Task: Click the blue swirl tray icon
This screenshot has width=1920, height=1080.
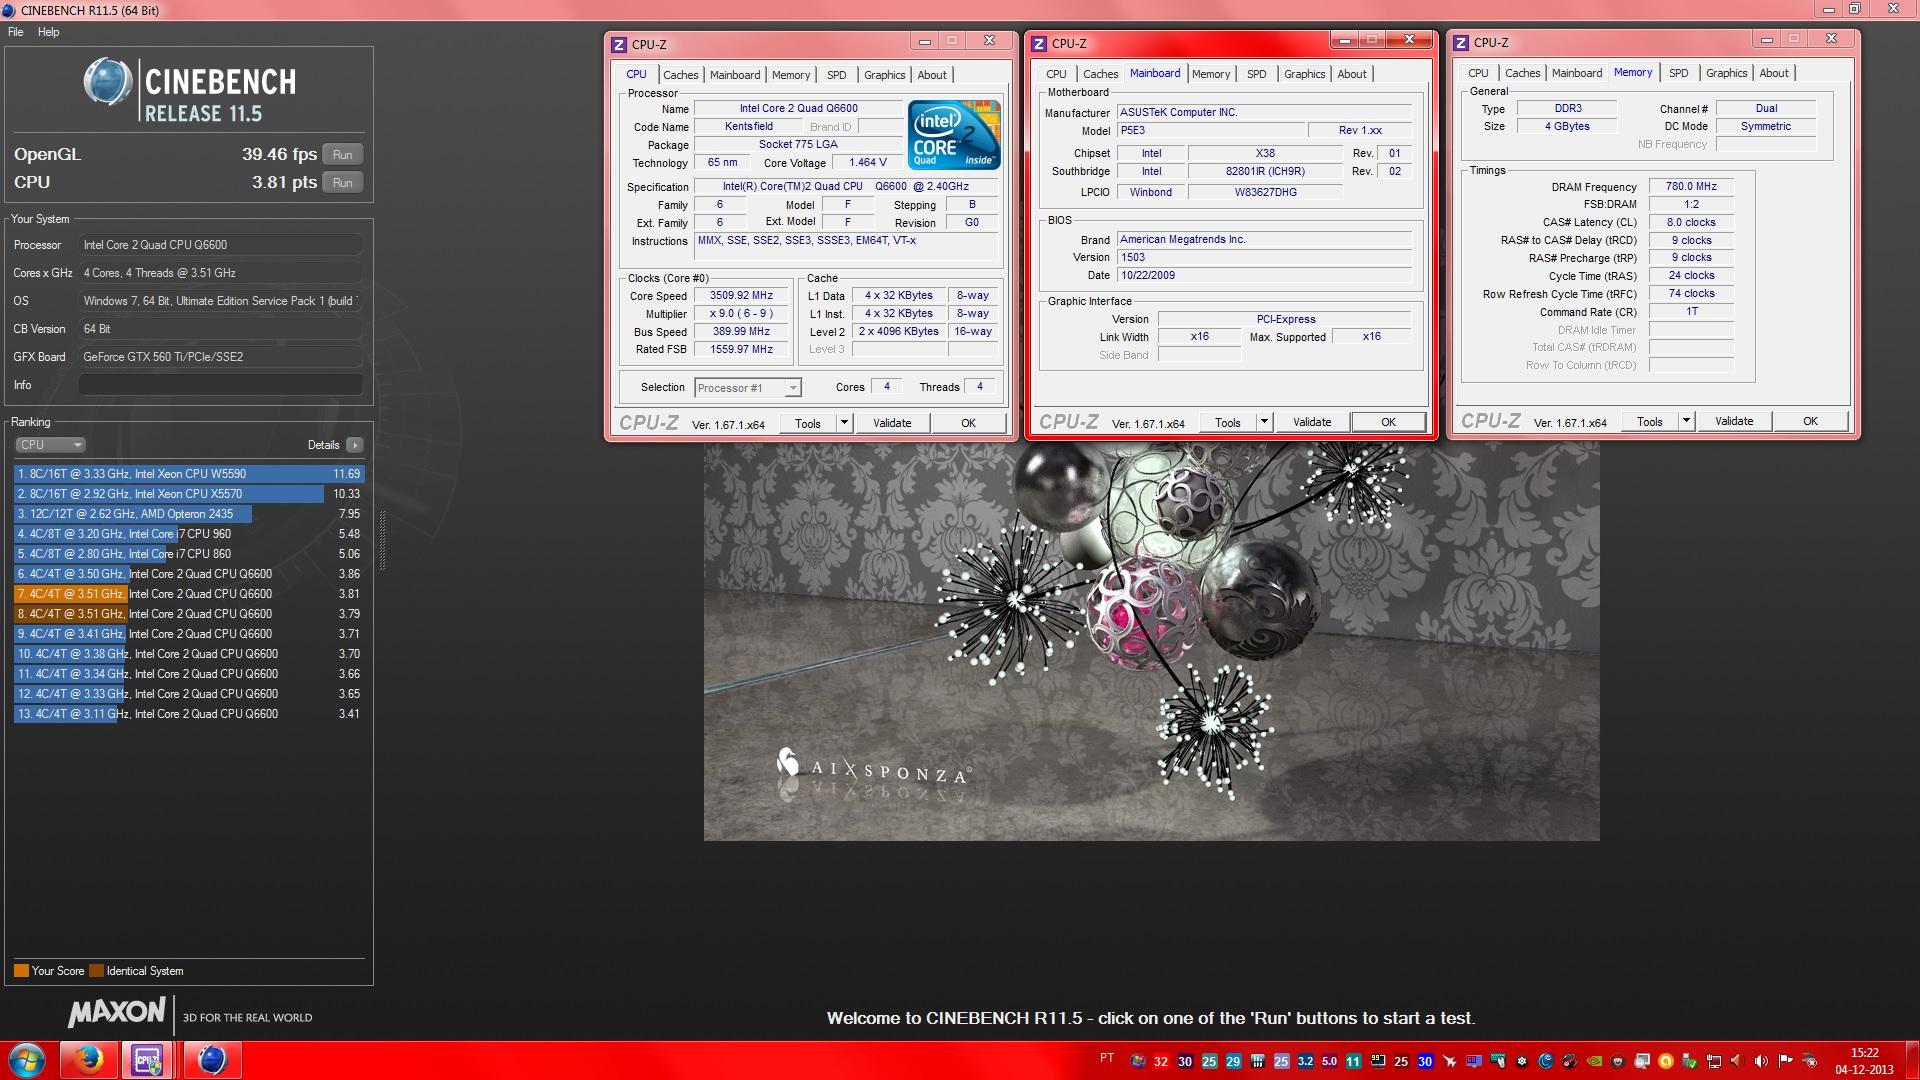Action: click(x=1546, y=1061)
